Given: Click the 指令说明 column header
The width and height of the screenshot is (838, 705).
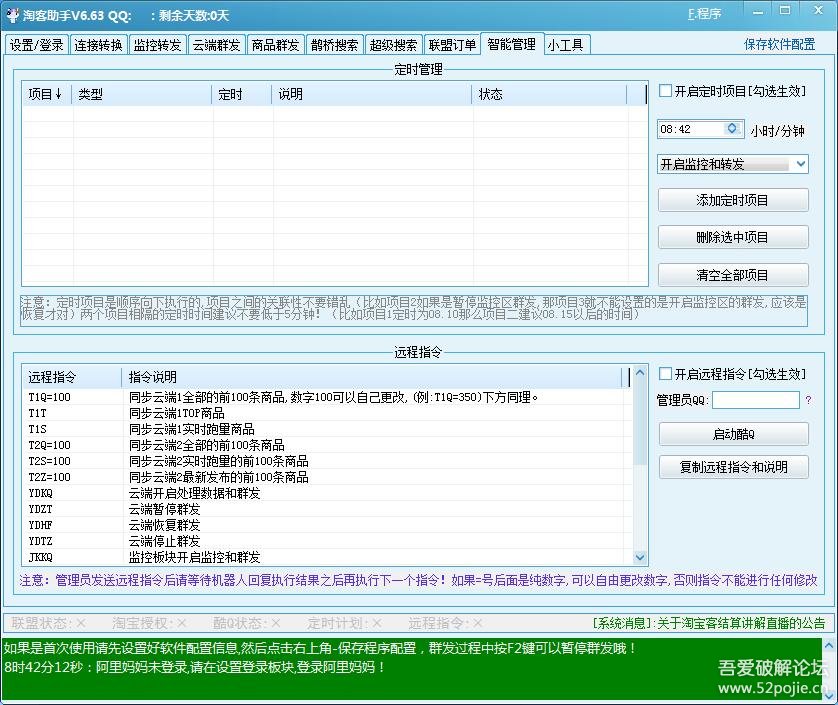Looking at the screenshot, I should point(372,377).
